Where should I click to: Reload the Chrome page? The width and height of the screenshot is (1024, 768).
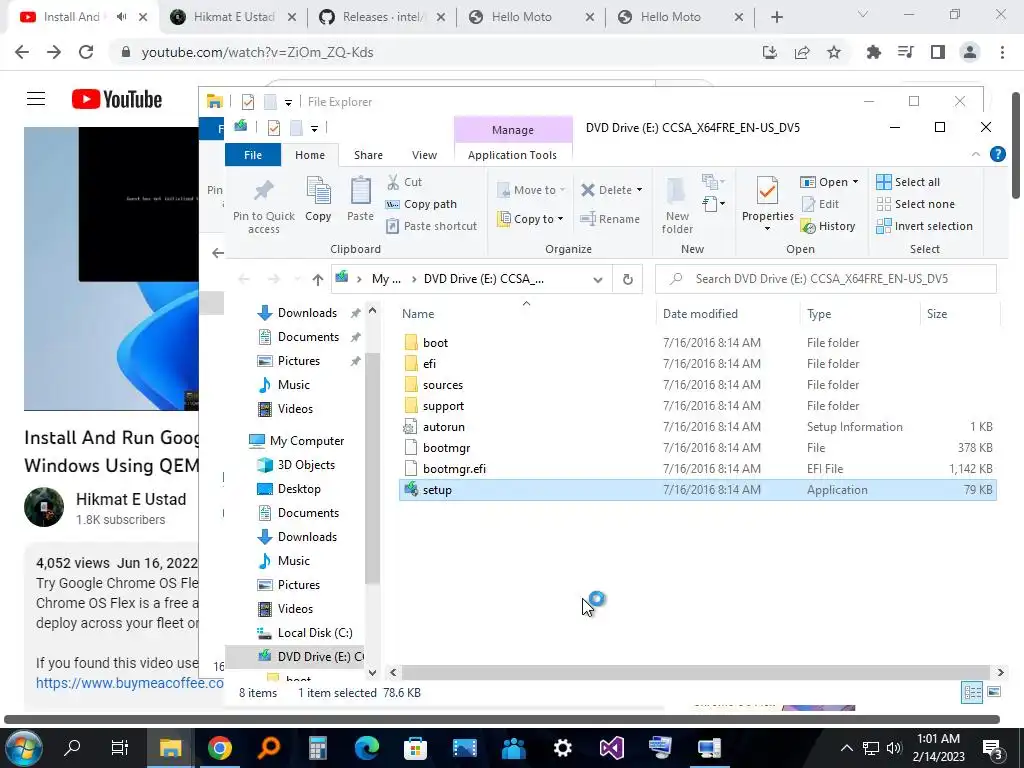(x=86, y=52)
